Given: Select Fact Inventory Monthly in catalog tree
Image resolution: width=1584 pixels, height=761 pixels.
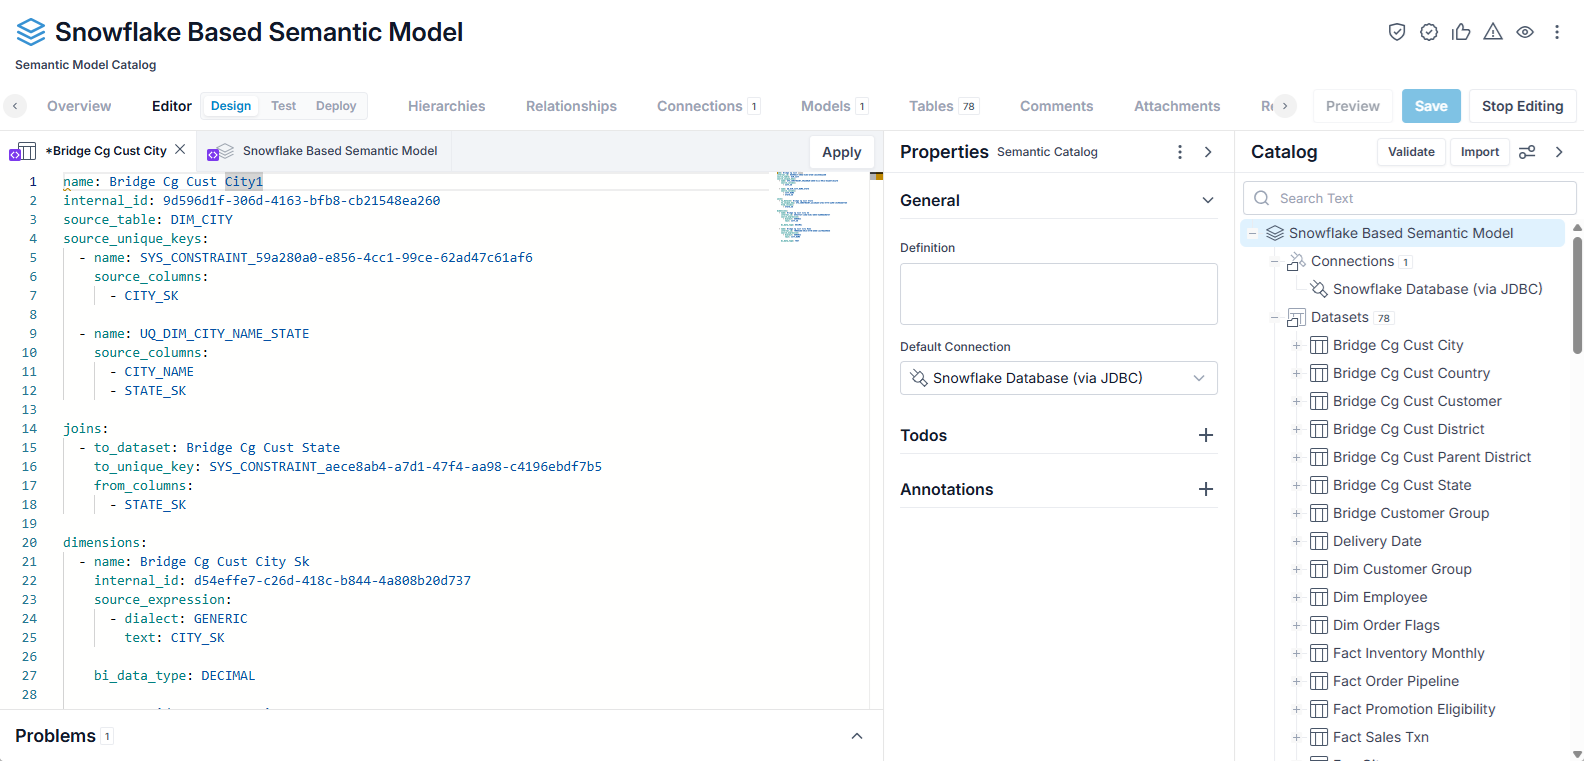Looking at the screenshot, I should pos(1408,653).
